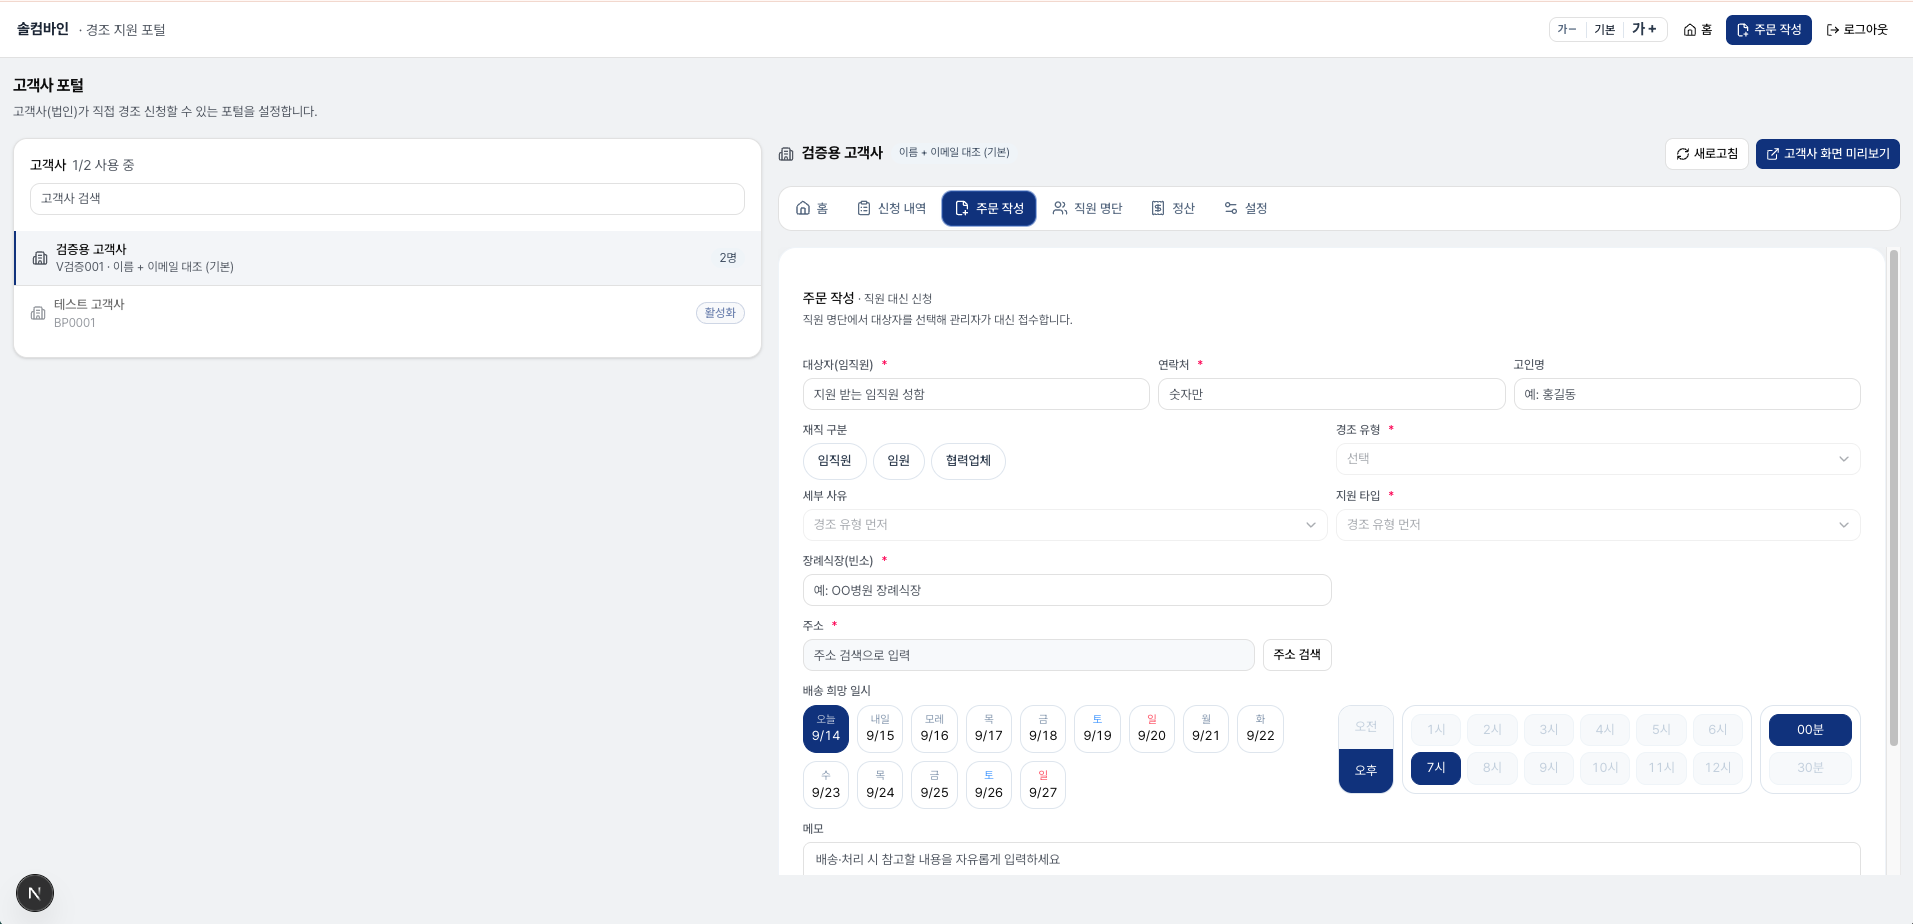Viewport: 1913px width, 924px height.
Task: Select the 7시 hour button
Action: [x=1436, y=768]
